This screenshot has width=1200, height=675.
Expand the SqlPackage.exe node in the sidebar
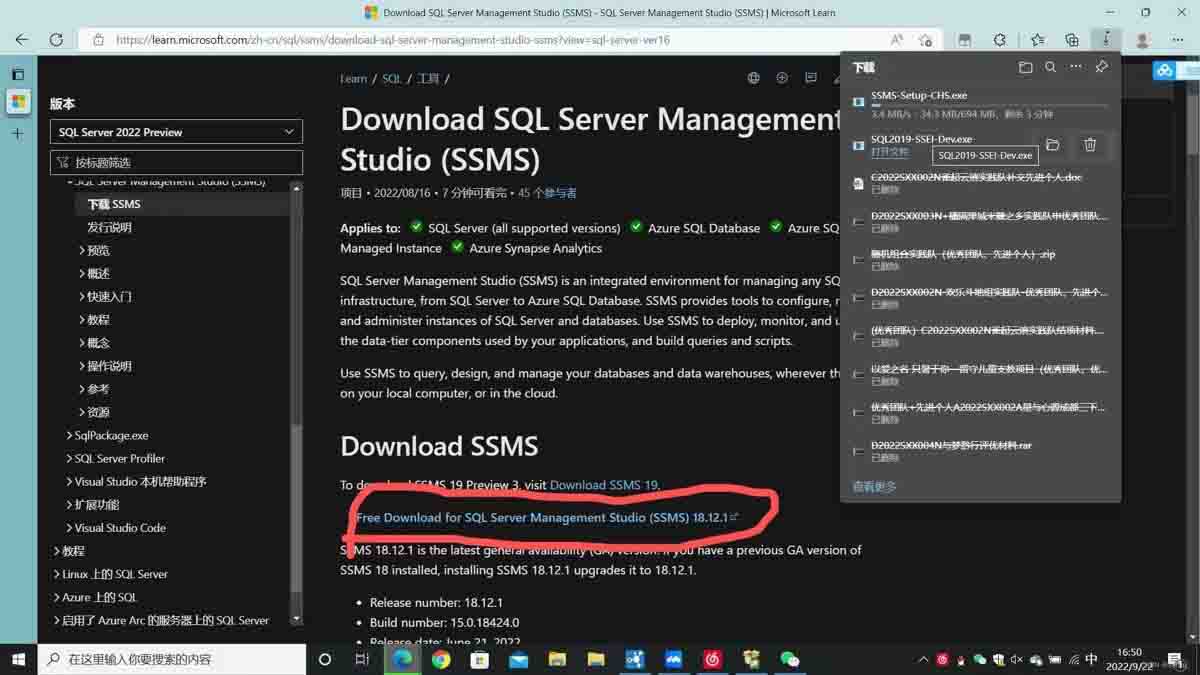[111, 435]
